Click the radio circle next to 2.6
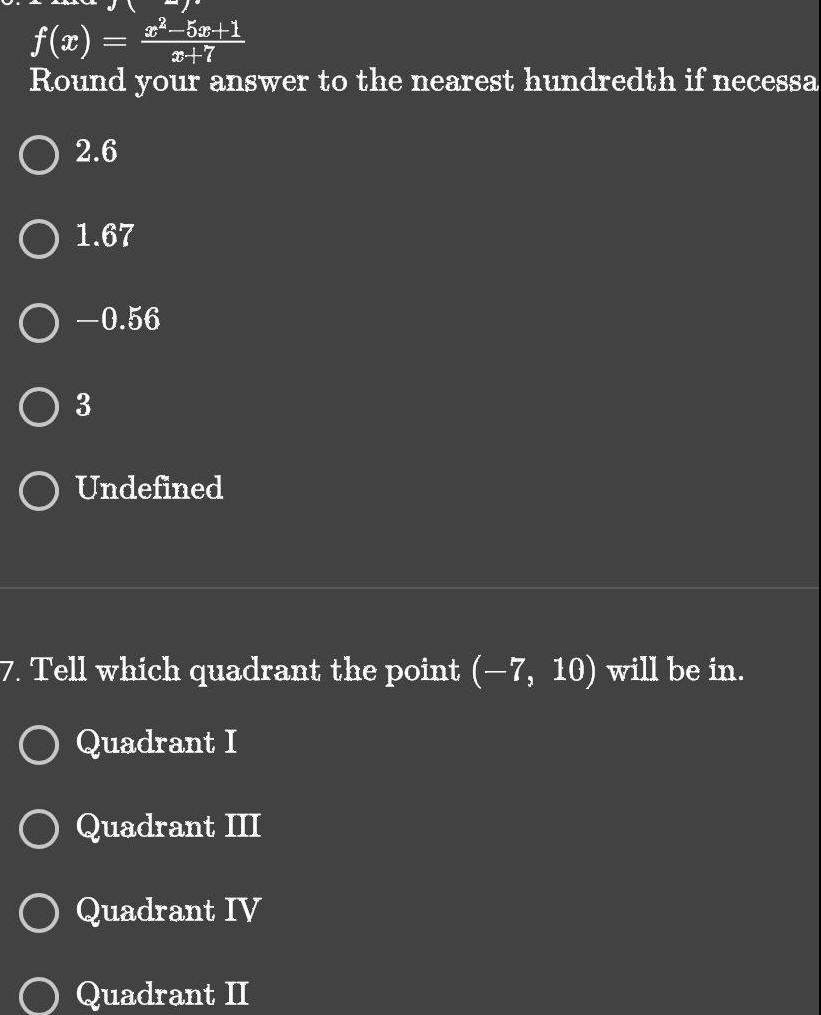The width and height of the screenshot is (821, 1015). (39, 152)
